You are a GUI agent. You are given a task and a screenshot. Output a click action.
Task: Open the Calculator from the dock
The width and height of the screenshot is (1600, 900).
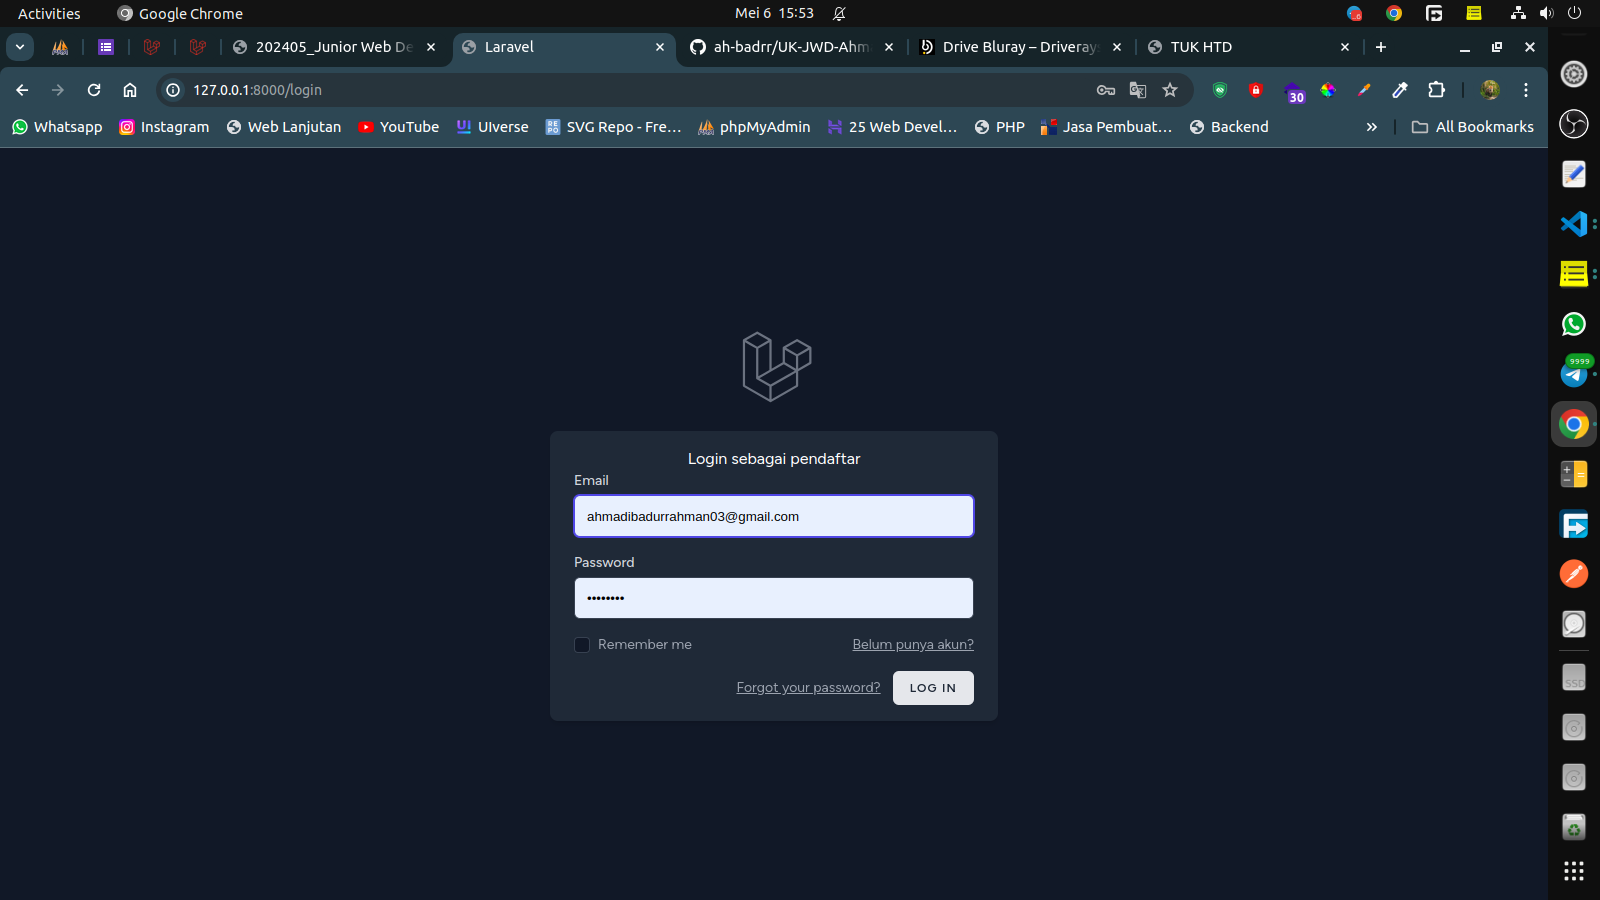1574,473
